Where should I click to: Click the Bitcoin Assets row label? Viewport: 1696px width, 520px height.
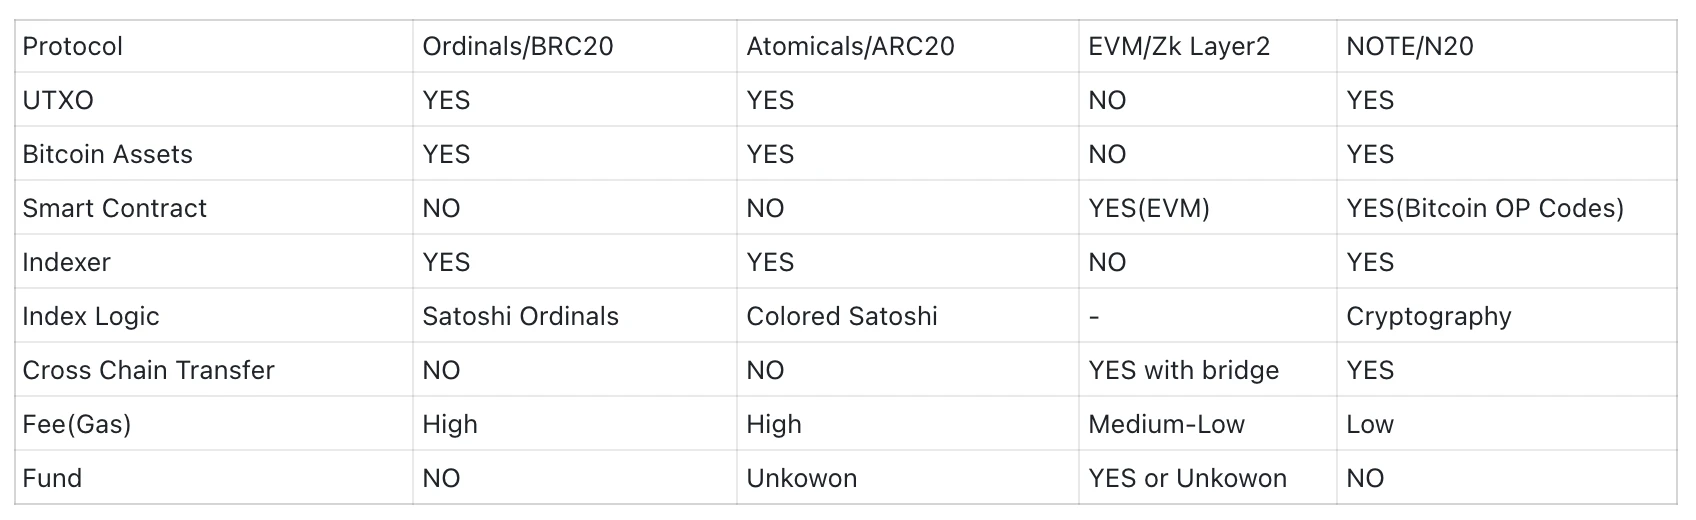(x=108, y=154)
